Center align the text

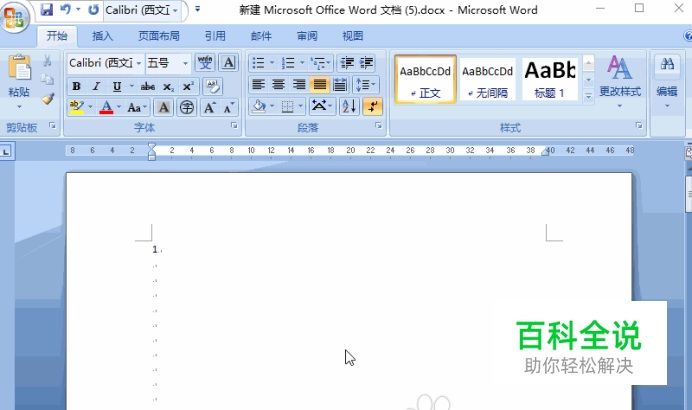tap(278, 84)
